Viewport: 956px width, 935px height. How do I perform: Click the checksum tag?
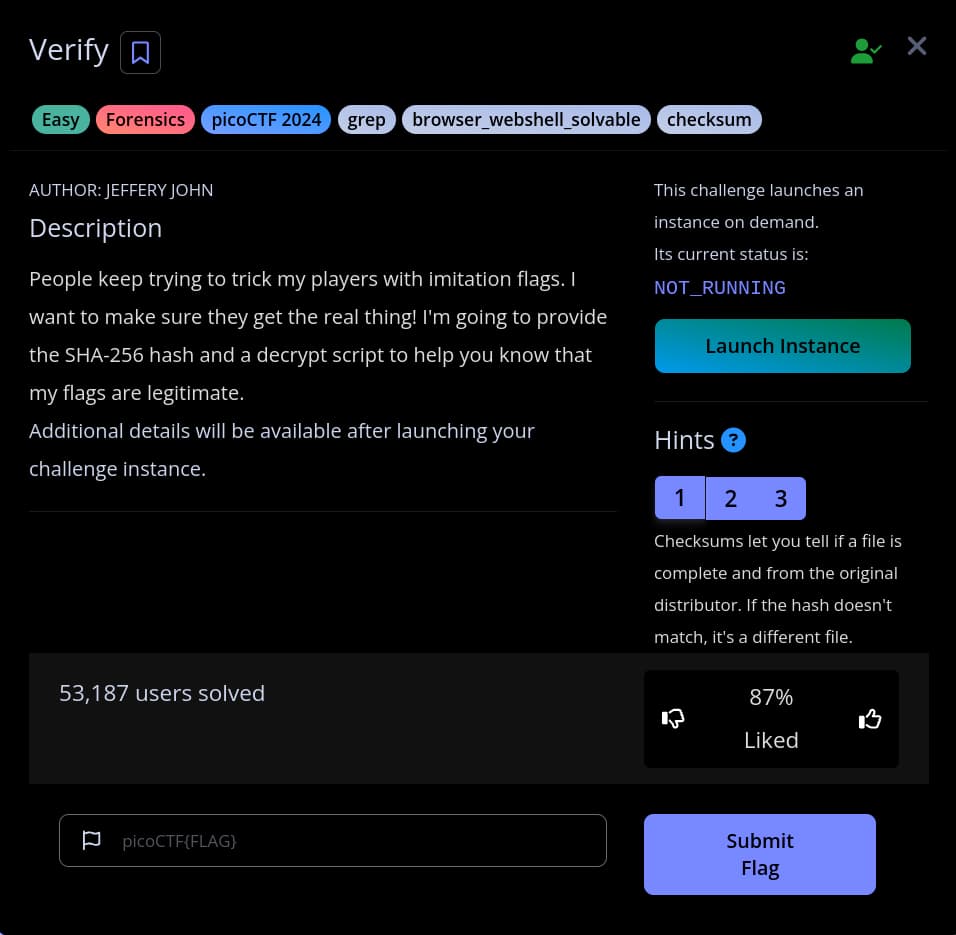(709, 120)
